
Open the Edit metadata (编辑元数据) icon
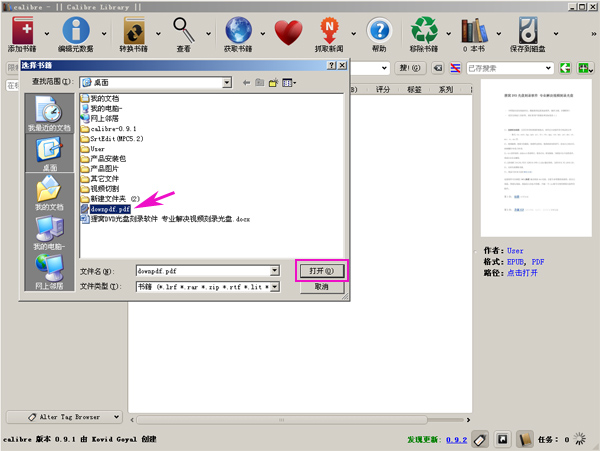click(76, 30)
